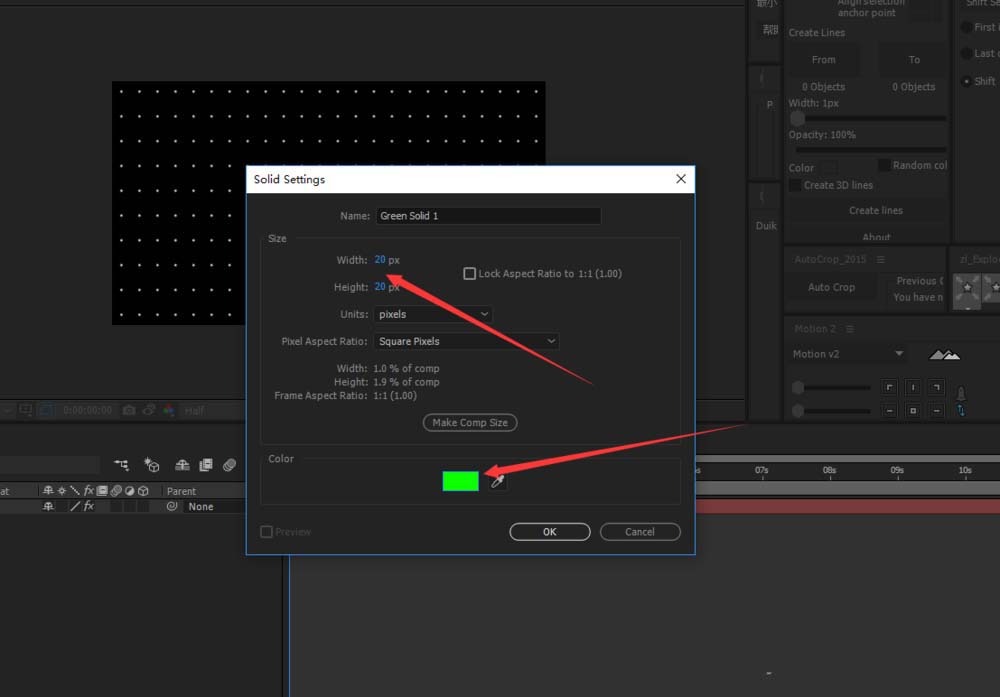Click the eyedropper next to the green swatch
The image size is (1000, 697).
coord(497,481)
